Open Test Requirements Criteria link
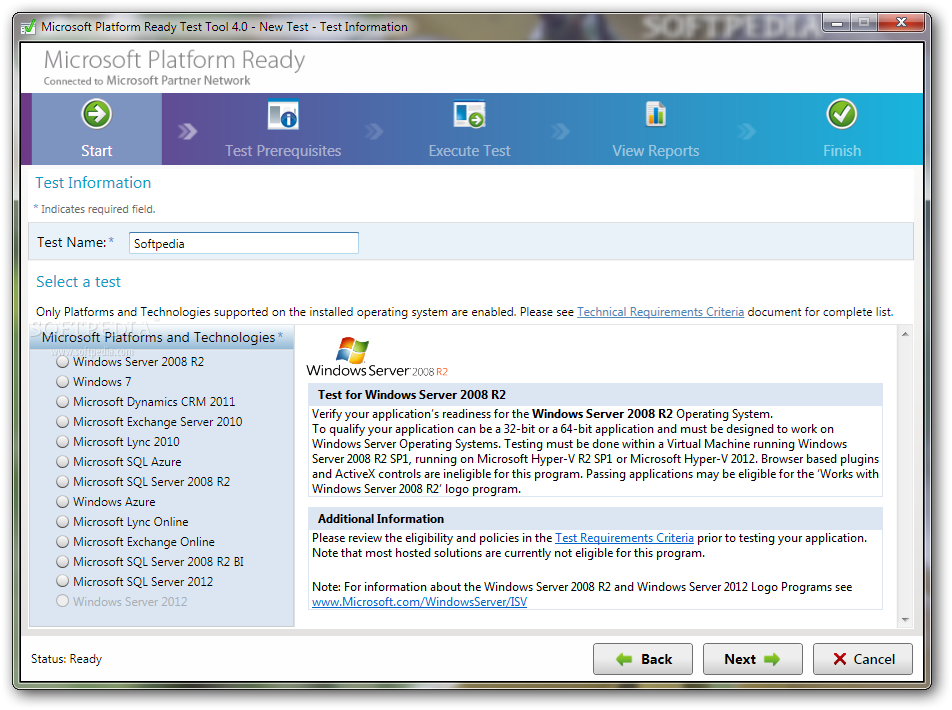The image size is (952, 710). pyautogui.click(x=624, y=538)
